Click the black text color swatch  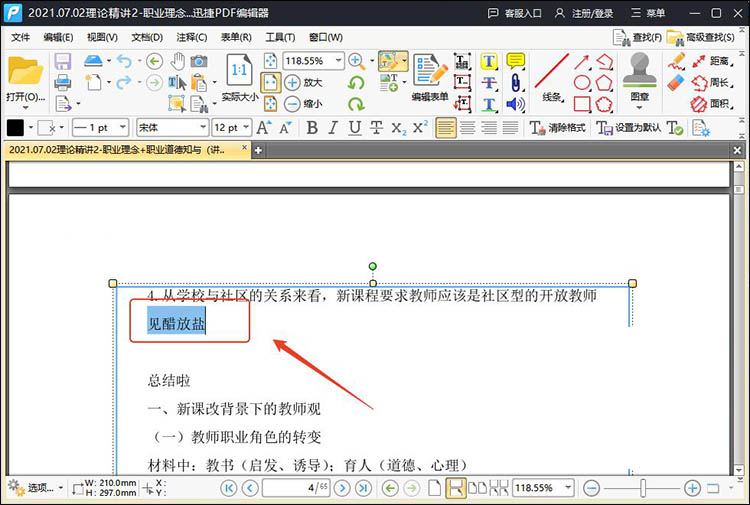pyautogui.click(x=15, y=128)
